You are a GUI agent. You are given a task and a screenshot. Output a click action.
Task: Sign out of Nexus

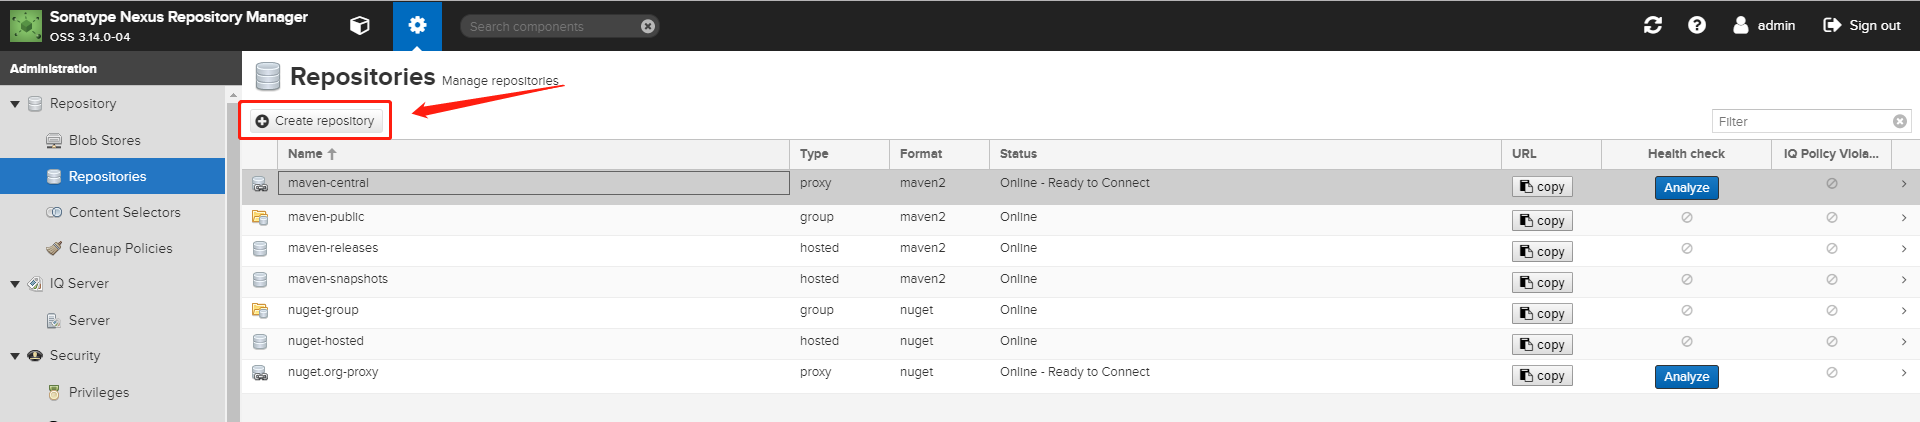click(1862, 25)
